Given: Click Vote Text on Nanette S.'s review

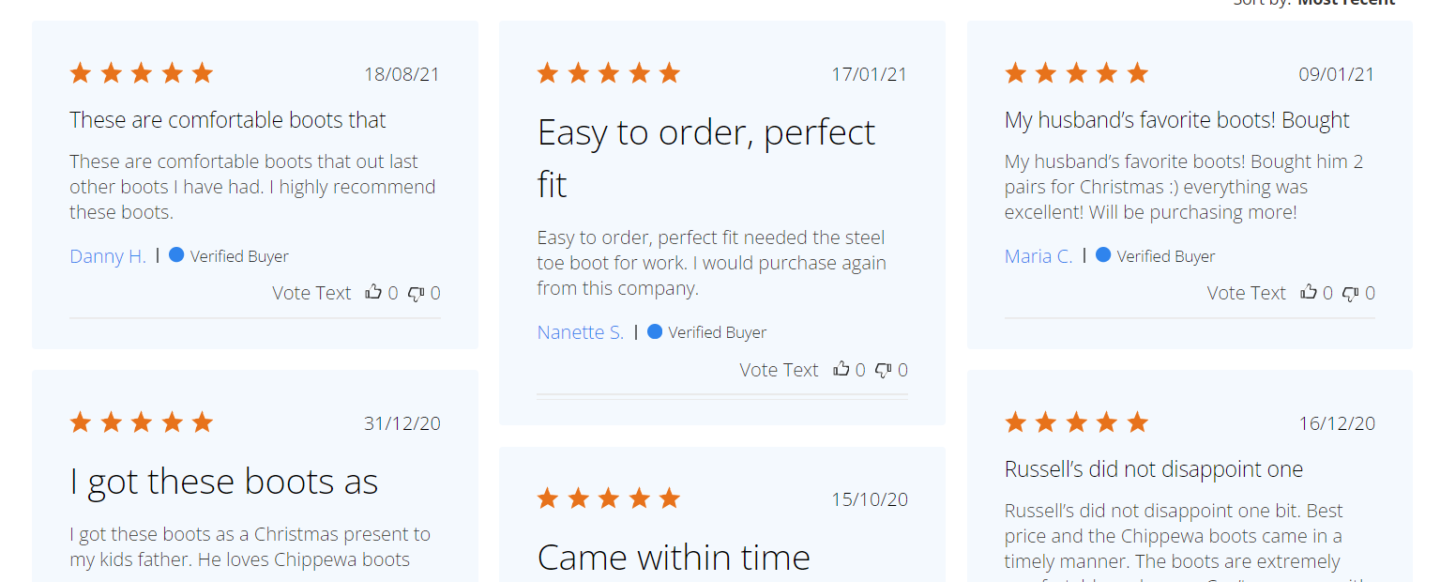Looking at the screenshot, I should pyautogui.click(x=779, y=369).
